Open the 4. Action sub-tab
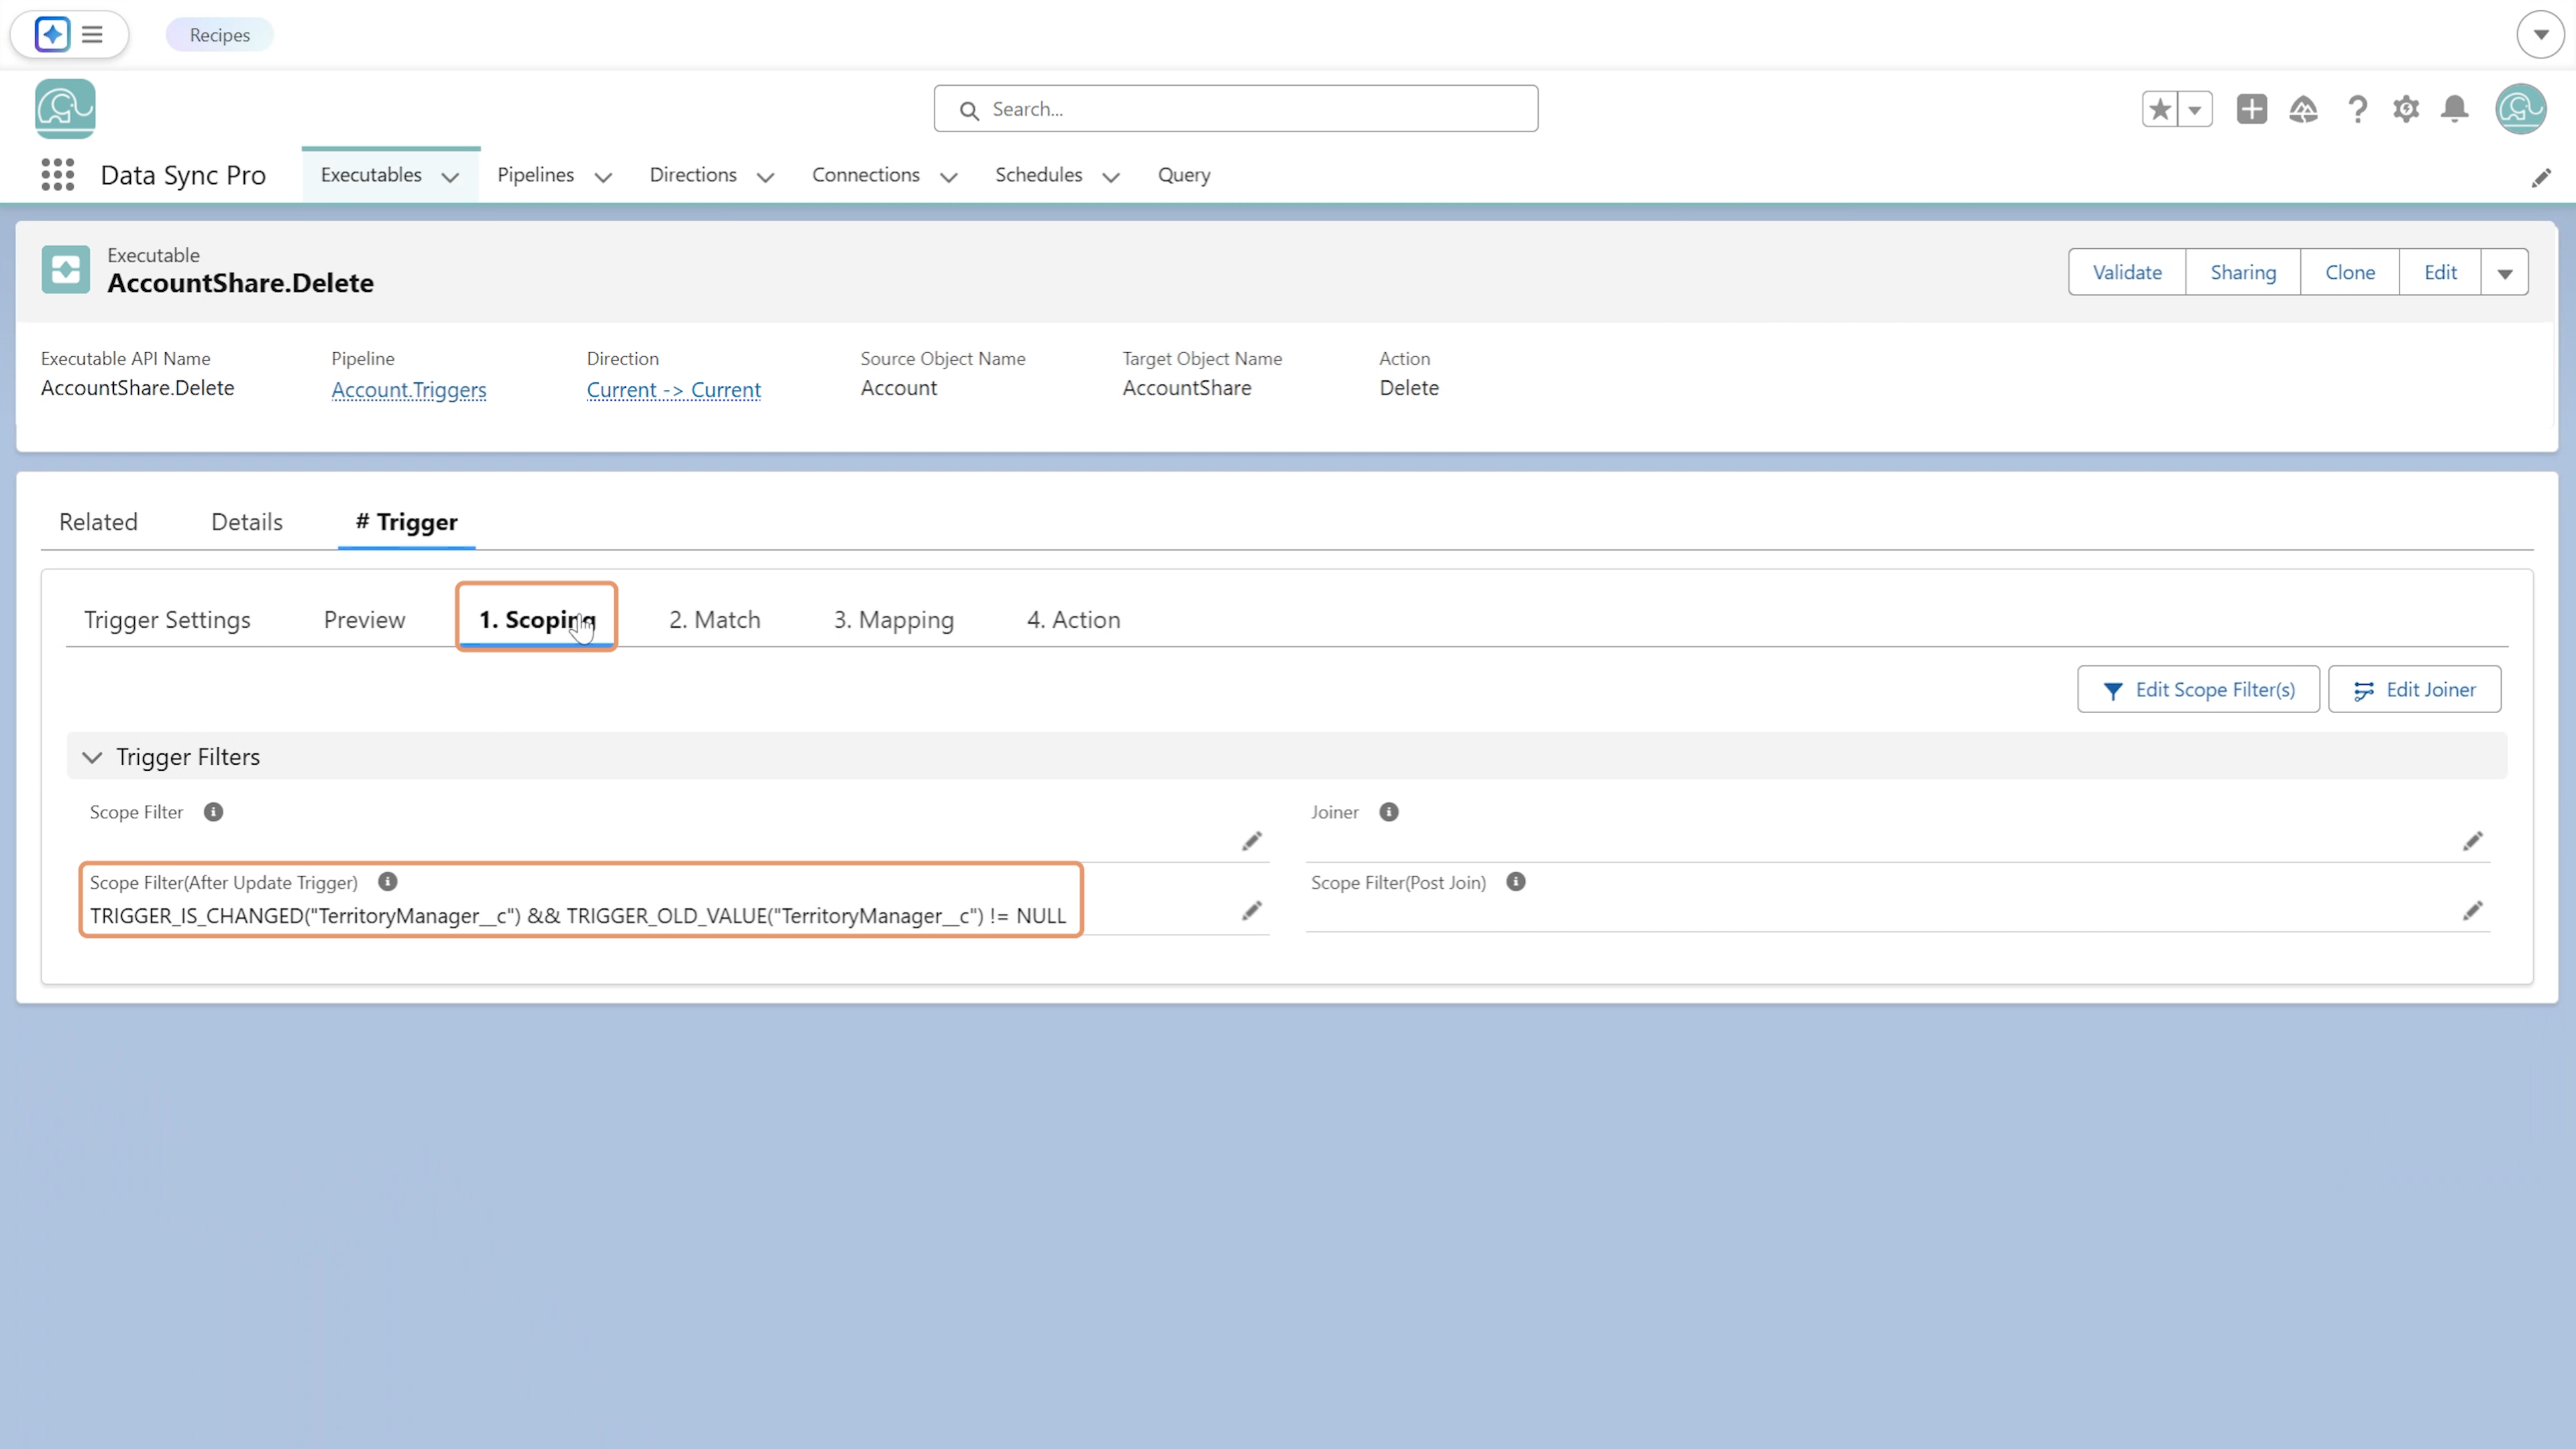 tap(1074, 620)
